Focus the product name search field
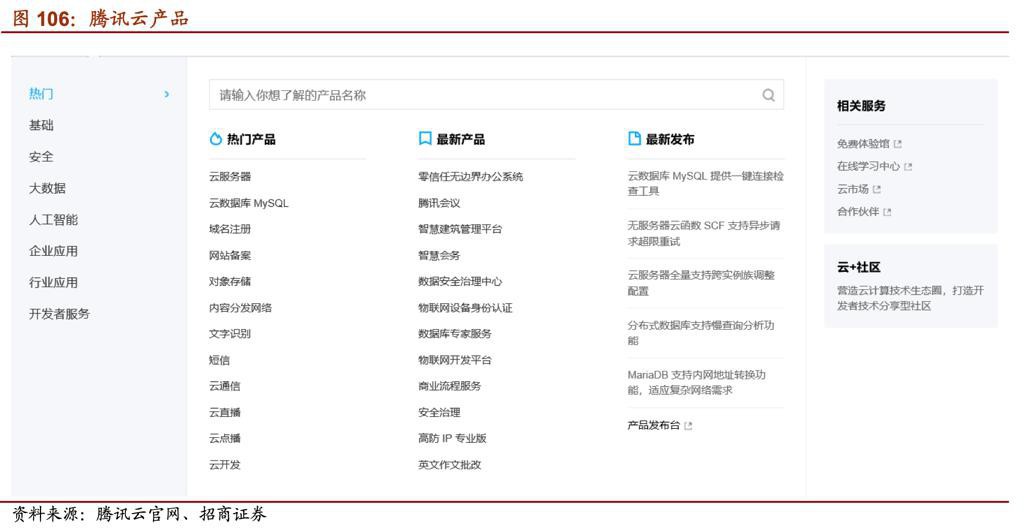The width and height of the screenshot is (1024, 532). pos(496,95)
